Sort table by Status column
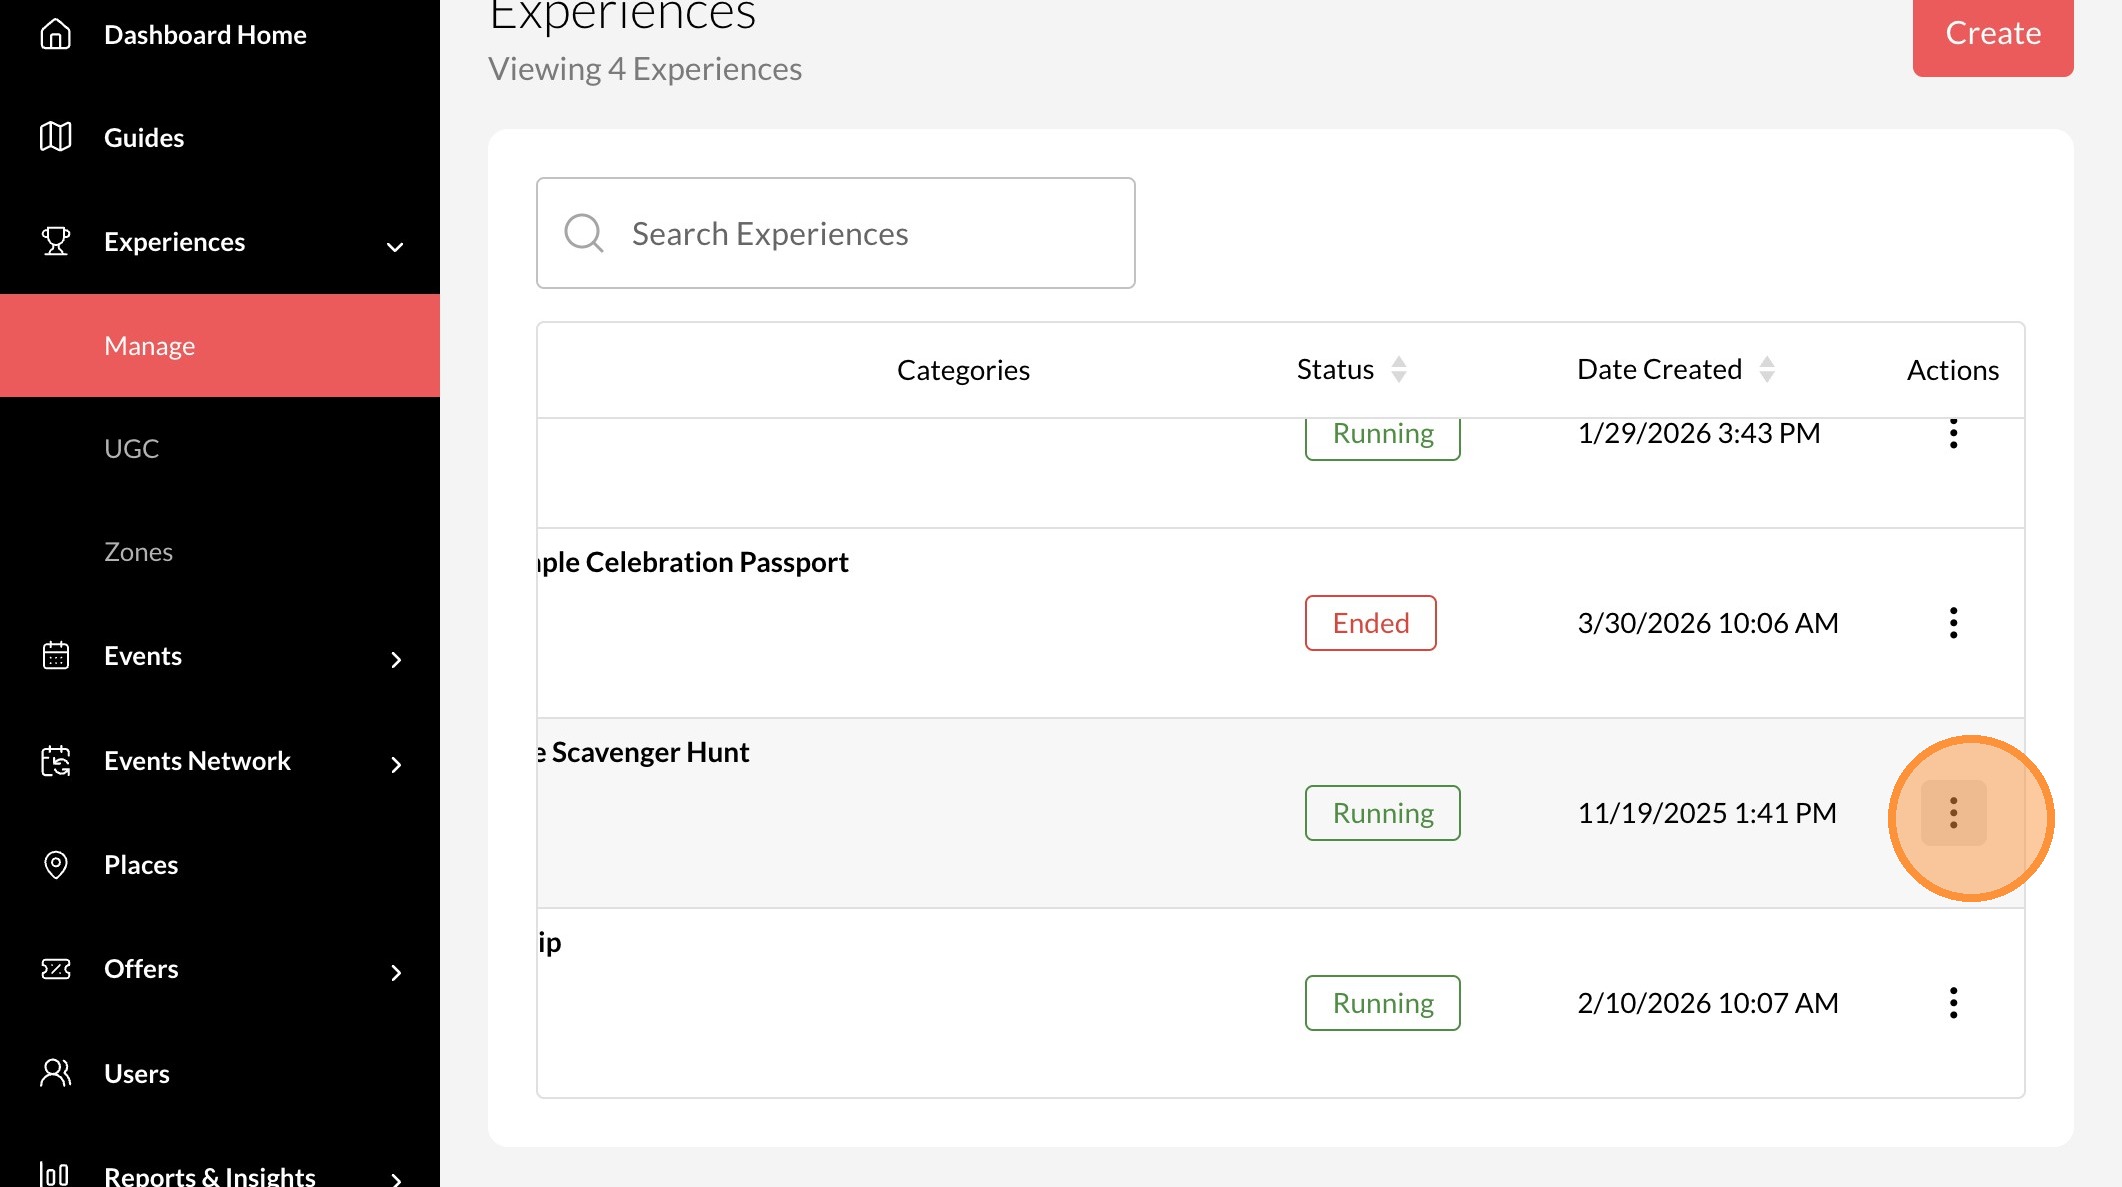2122x1187 pixels. [x=1398, y=370]
